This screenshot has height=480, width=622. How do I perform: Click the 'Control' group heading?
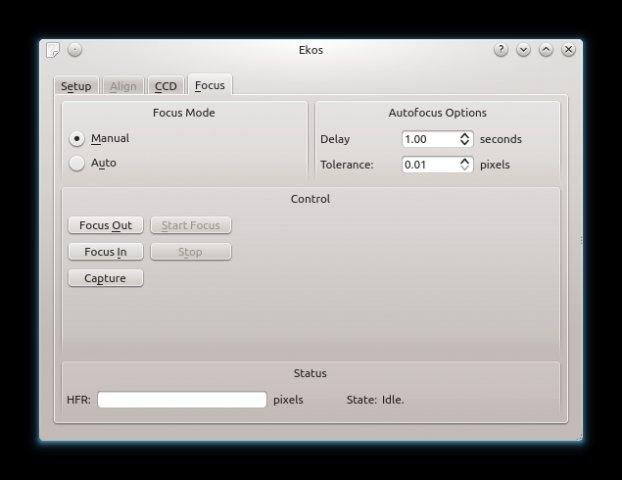pos(310,199)
